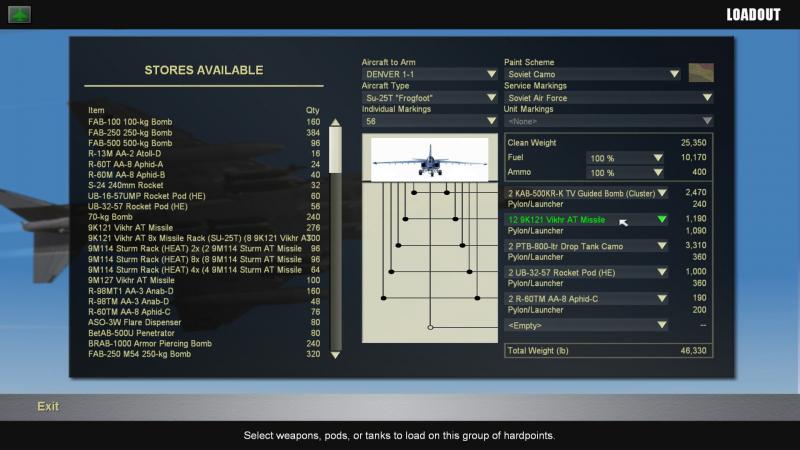Select R-60M AA-8 Aphid-B item
800x450 pixels.
204,174
